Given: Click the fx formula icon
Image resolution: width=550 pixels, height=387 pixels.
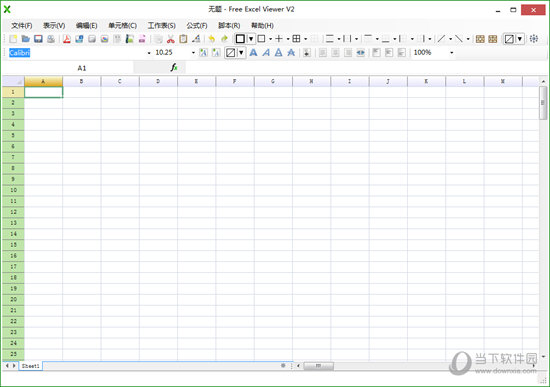Looking at the screenshot, I should pos(174,67).
